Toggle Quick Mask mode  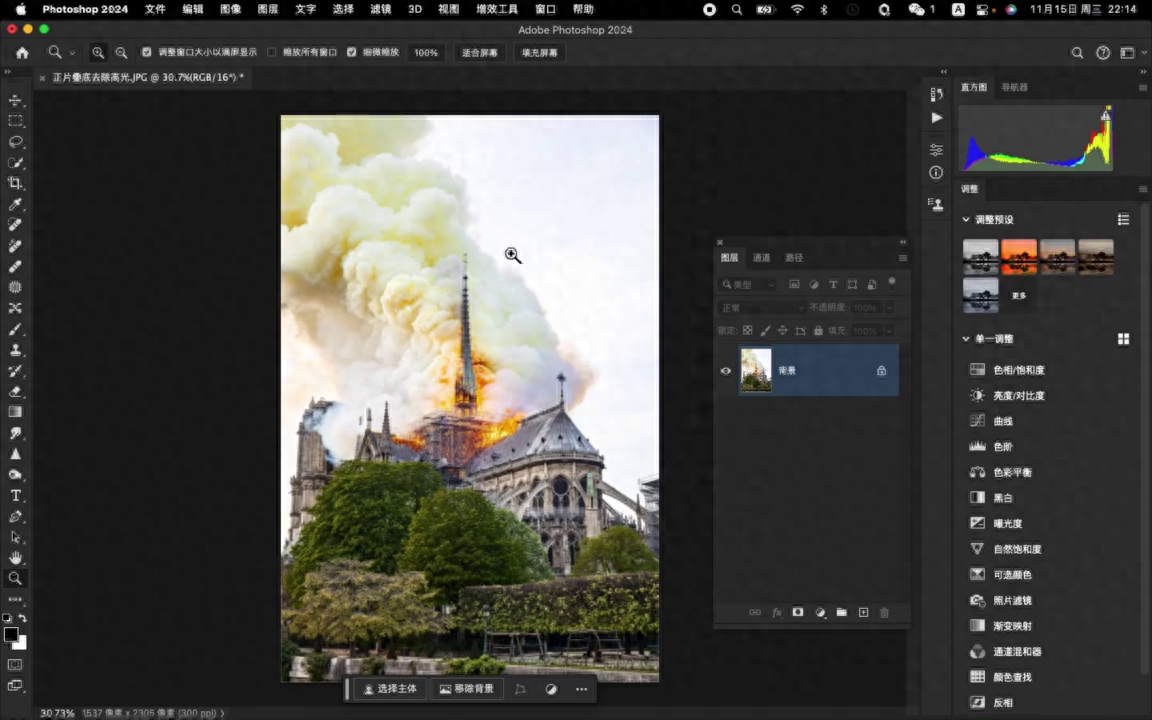(x=15, y=664)
